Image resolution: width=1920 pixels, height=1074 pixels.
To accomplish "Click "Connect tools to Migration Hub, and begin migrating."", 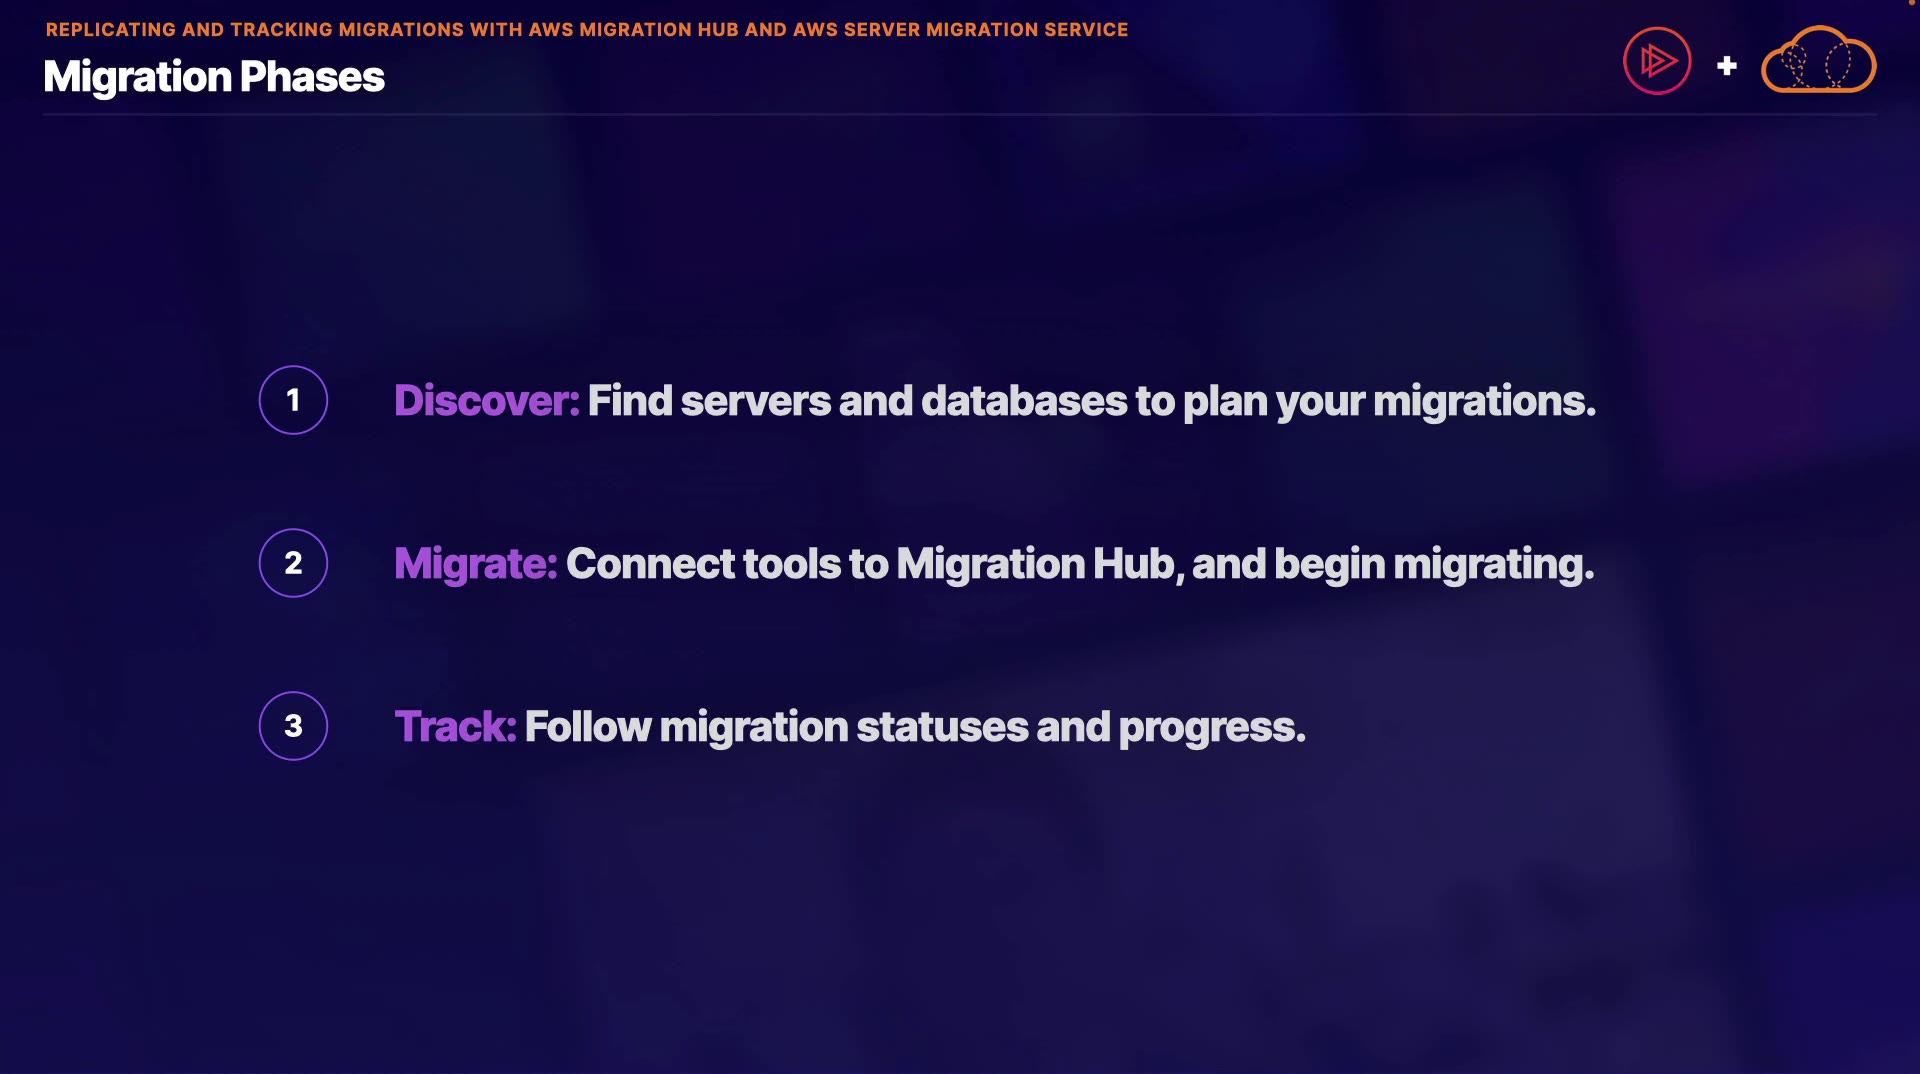I will coord(1080,565).
